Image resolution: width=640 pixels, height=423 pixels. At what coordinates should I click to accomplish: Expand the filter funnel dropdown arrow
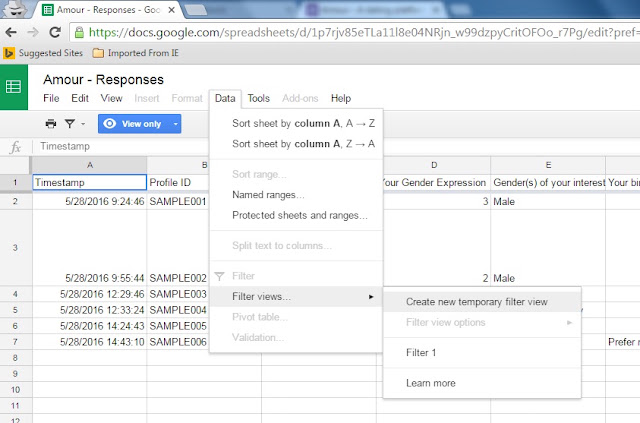pyautogui.click(x=83, y=124)
